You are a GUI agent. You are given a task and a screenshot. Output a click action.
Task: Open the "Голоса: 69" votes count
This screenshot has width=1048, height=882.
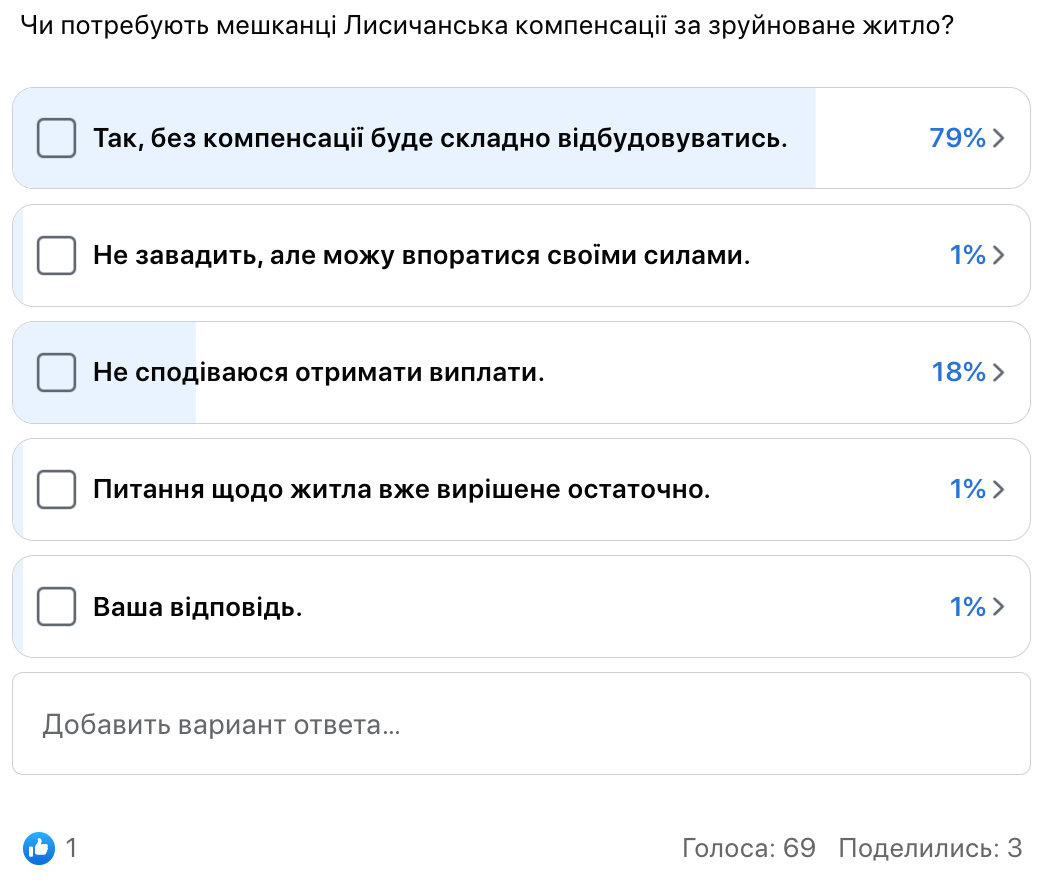748,849
